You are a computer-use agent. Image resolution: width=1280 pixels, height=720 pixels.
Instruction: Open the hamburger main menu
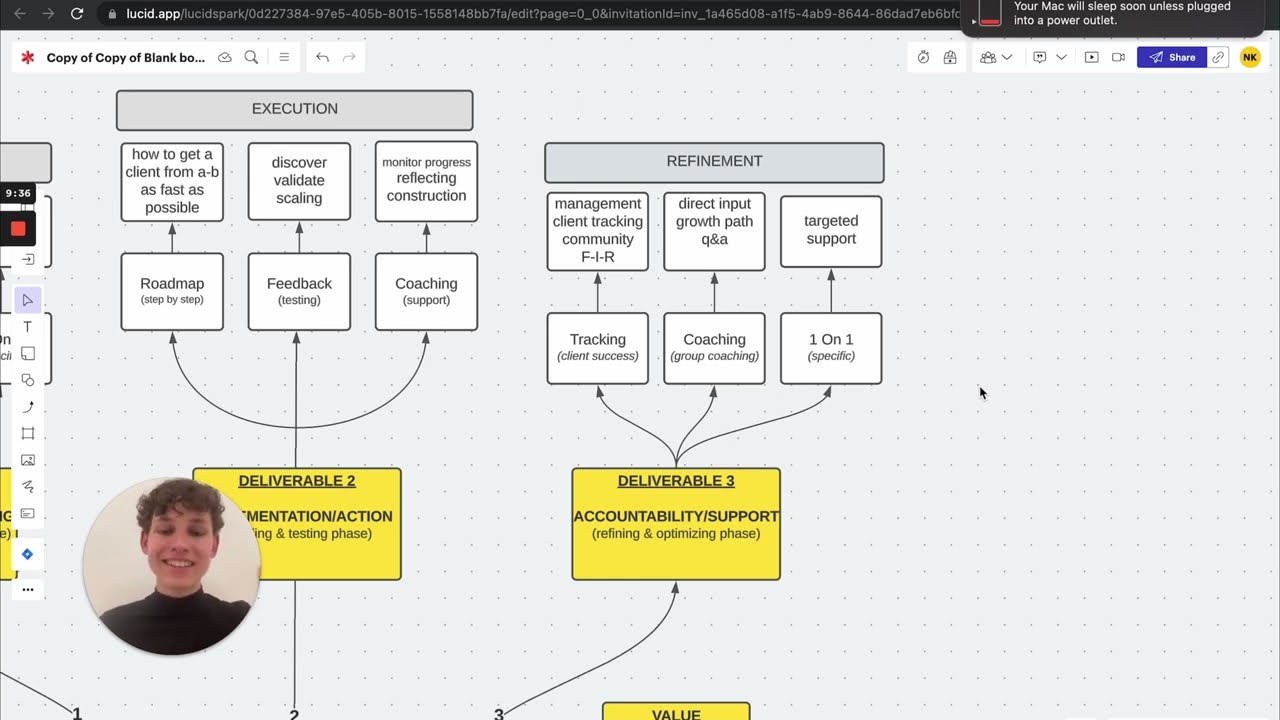[284, 57]
